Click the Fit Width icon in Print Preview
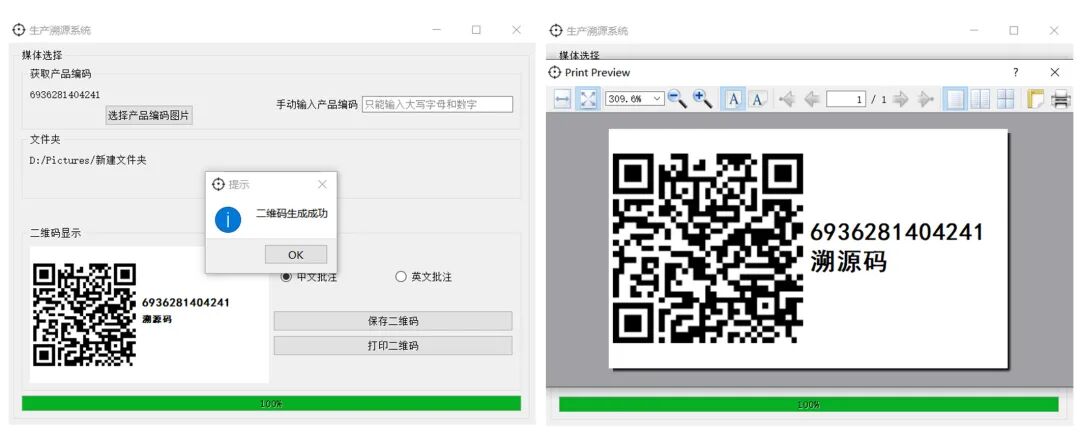This screenshot has width=1080, height=436. [562, 99]
